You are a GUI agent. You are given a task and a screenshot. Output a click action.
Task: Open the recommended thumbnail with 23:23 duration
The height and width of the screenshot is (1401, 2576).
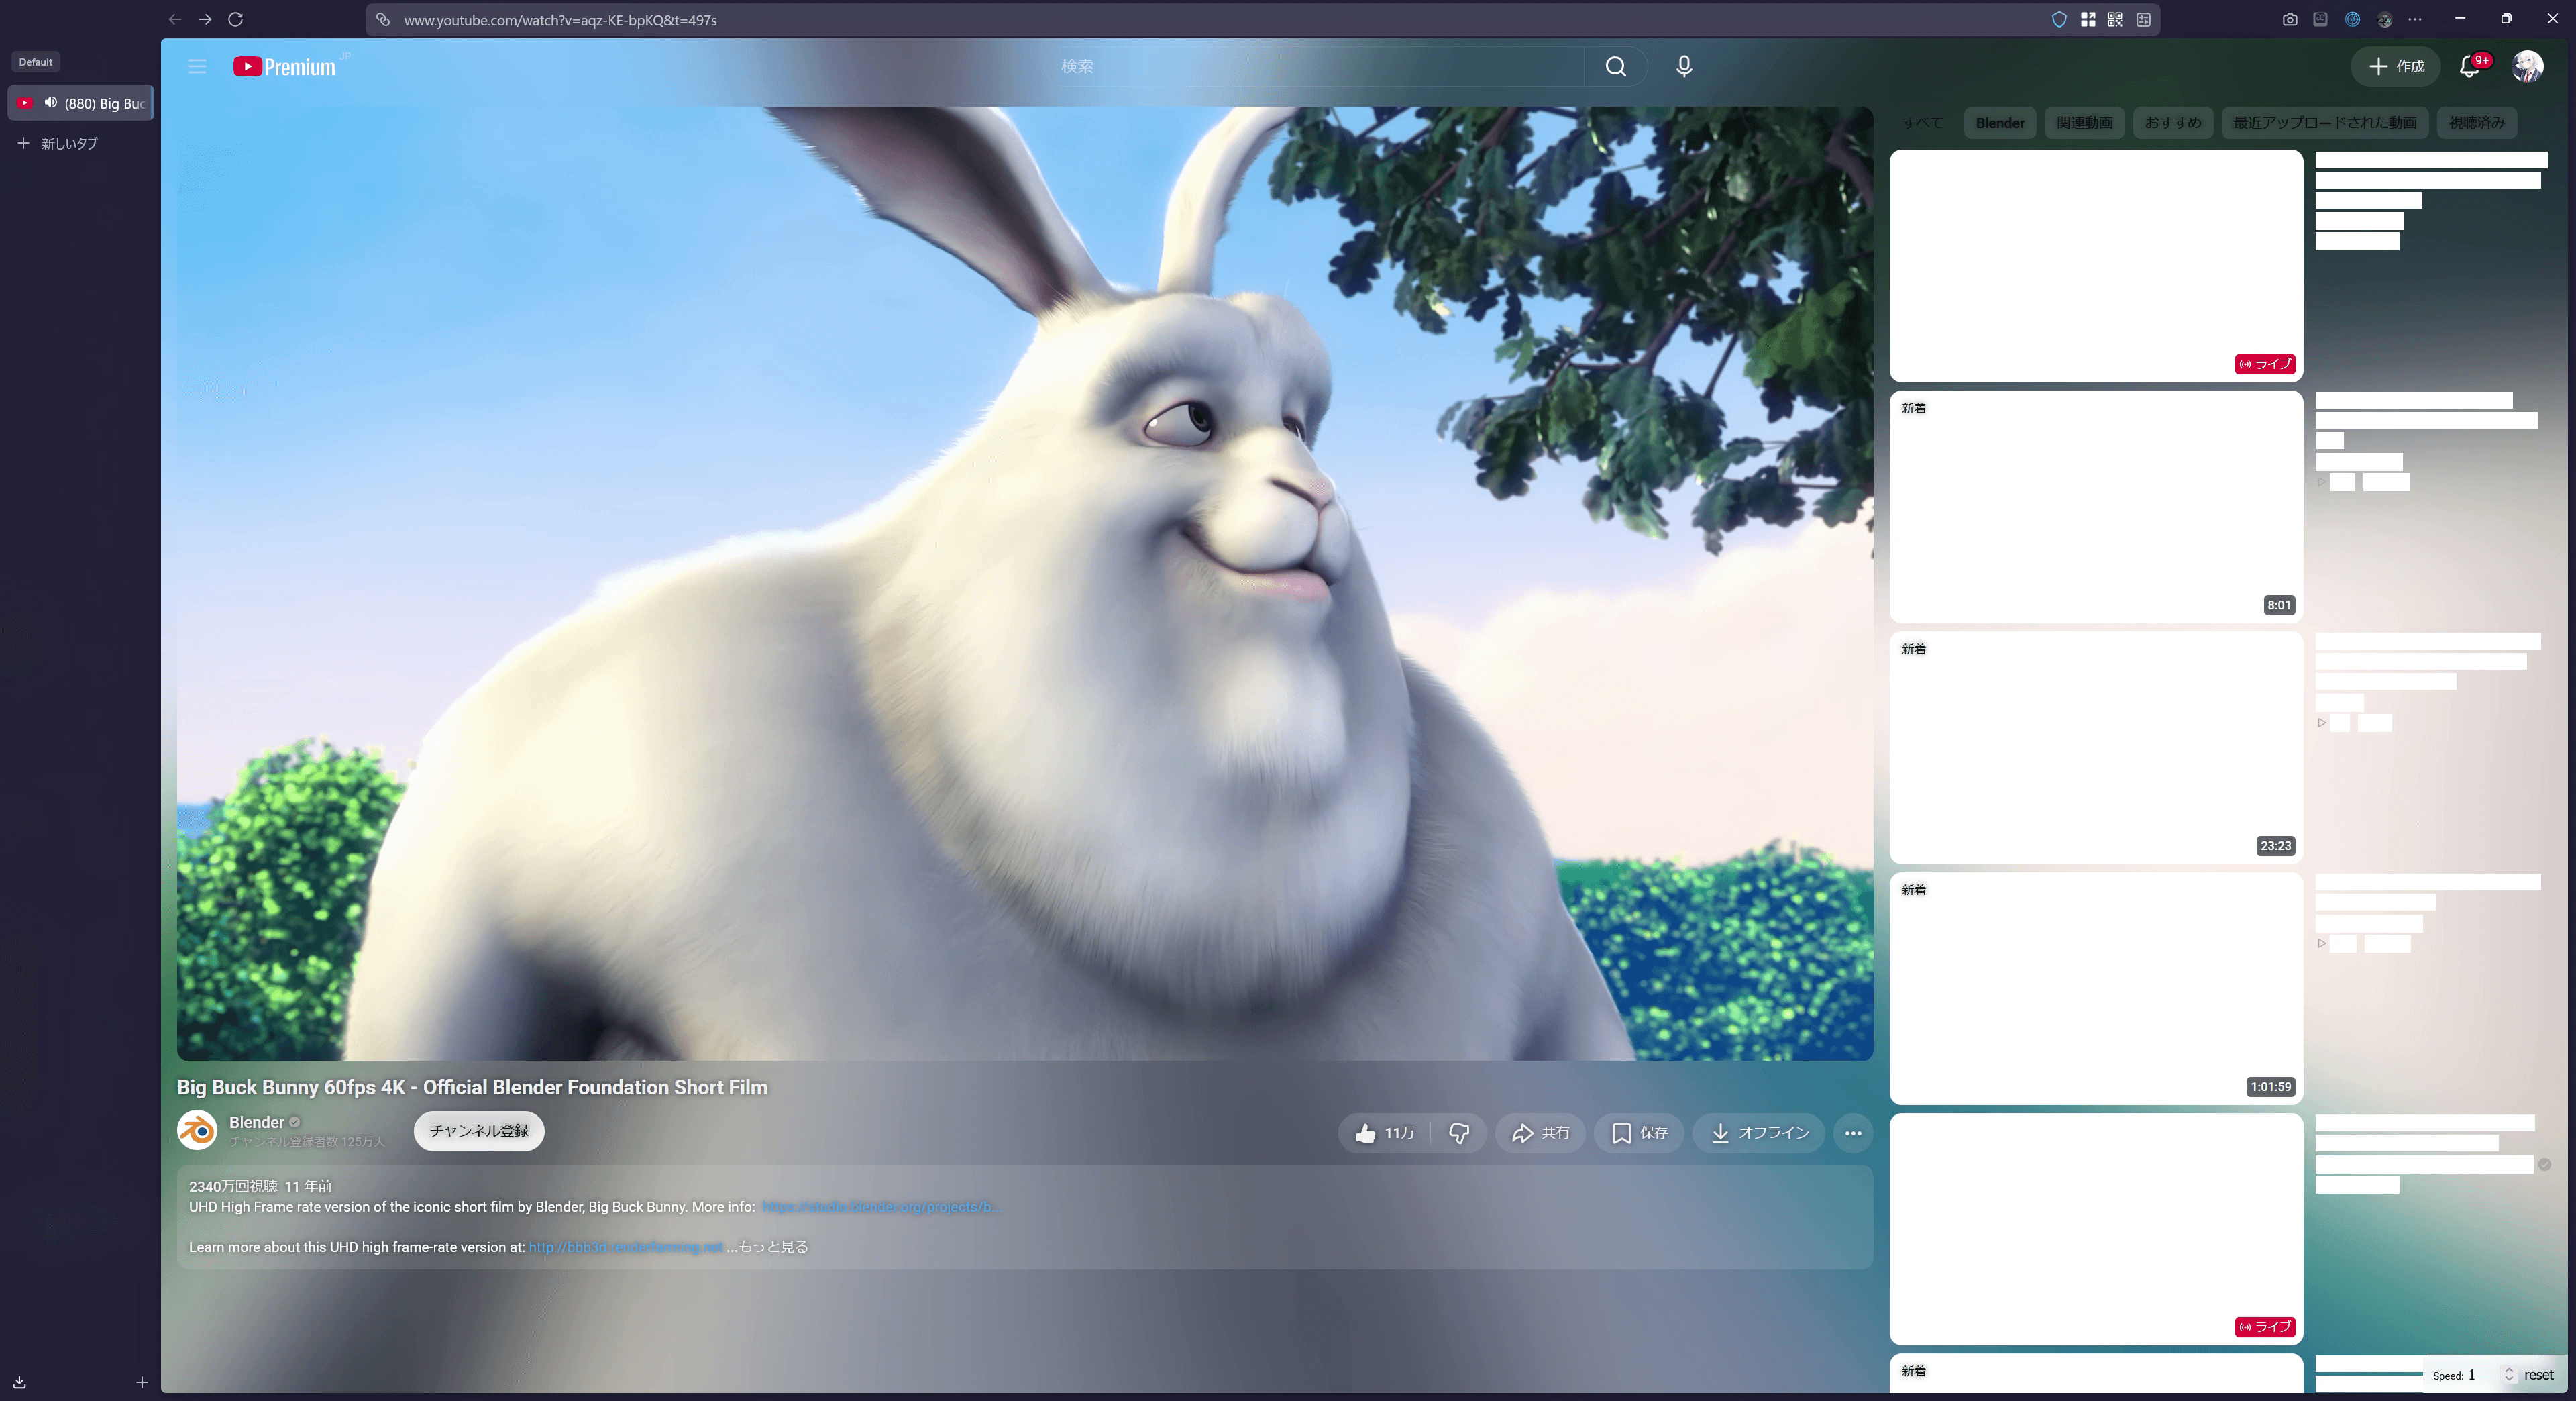2096,747
